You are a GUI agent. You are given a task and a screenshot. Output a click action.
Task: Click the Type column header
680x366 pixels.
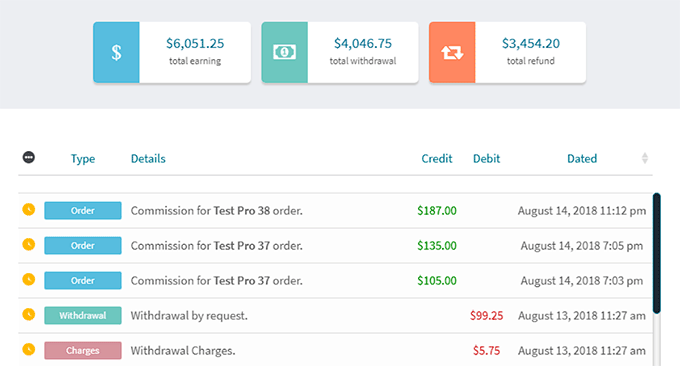[x=83, y=159]
